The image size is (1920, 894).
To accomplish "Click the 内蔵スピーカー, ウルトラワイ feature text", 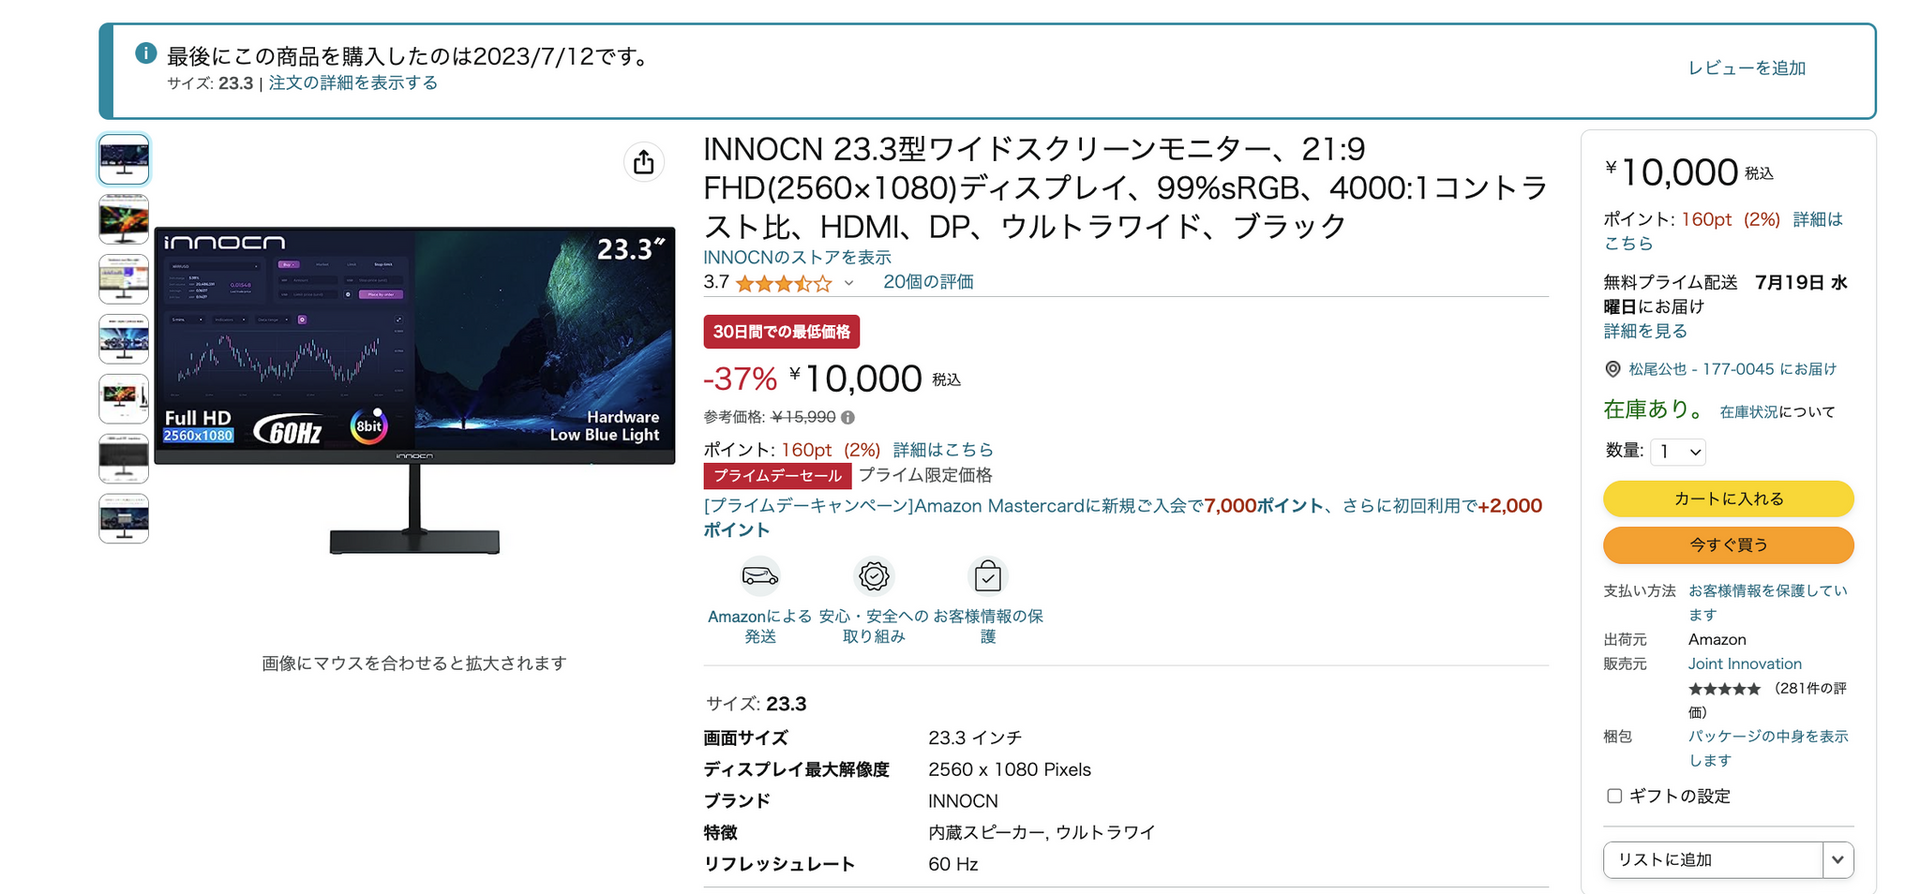I will coord(1042,832).
